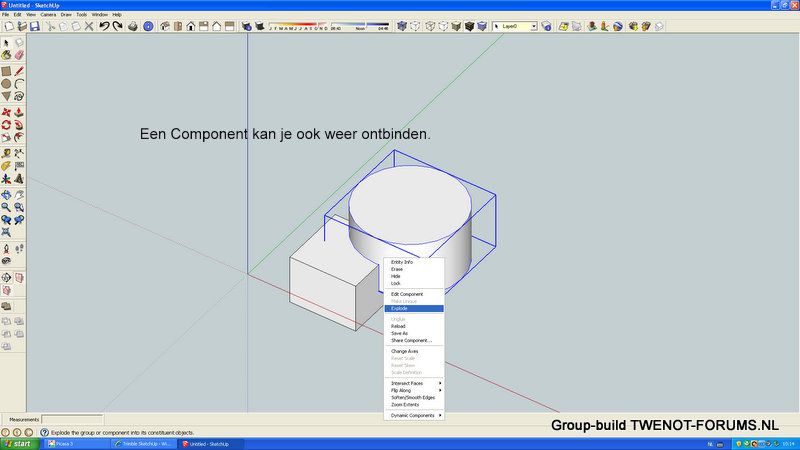800x450 pixels.
Task: Select the Arc tool
Action: coord(19,84)
